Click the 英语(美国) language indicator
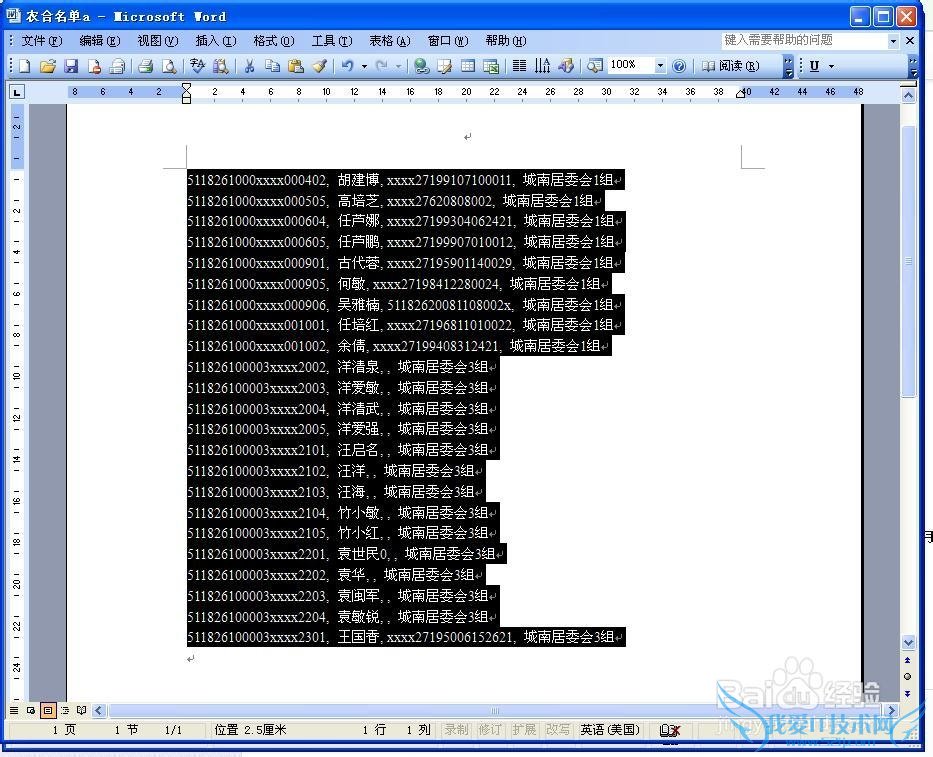Screen dimensions: 933x757 pyautogui.click(x=610, y=730)
